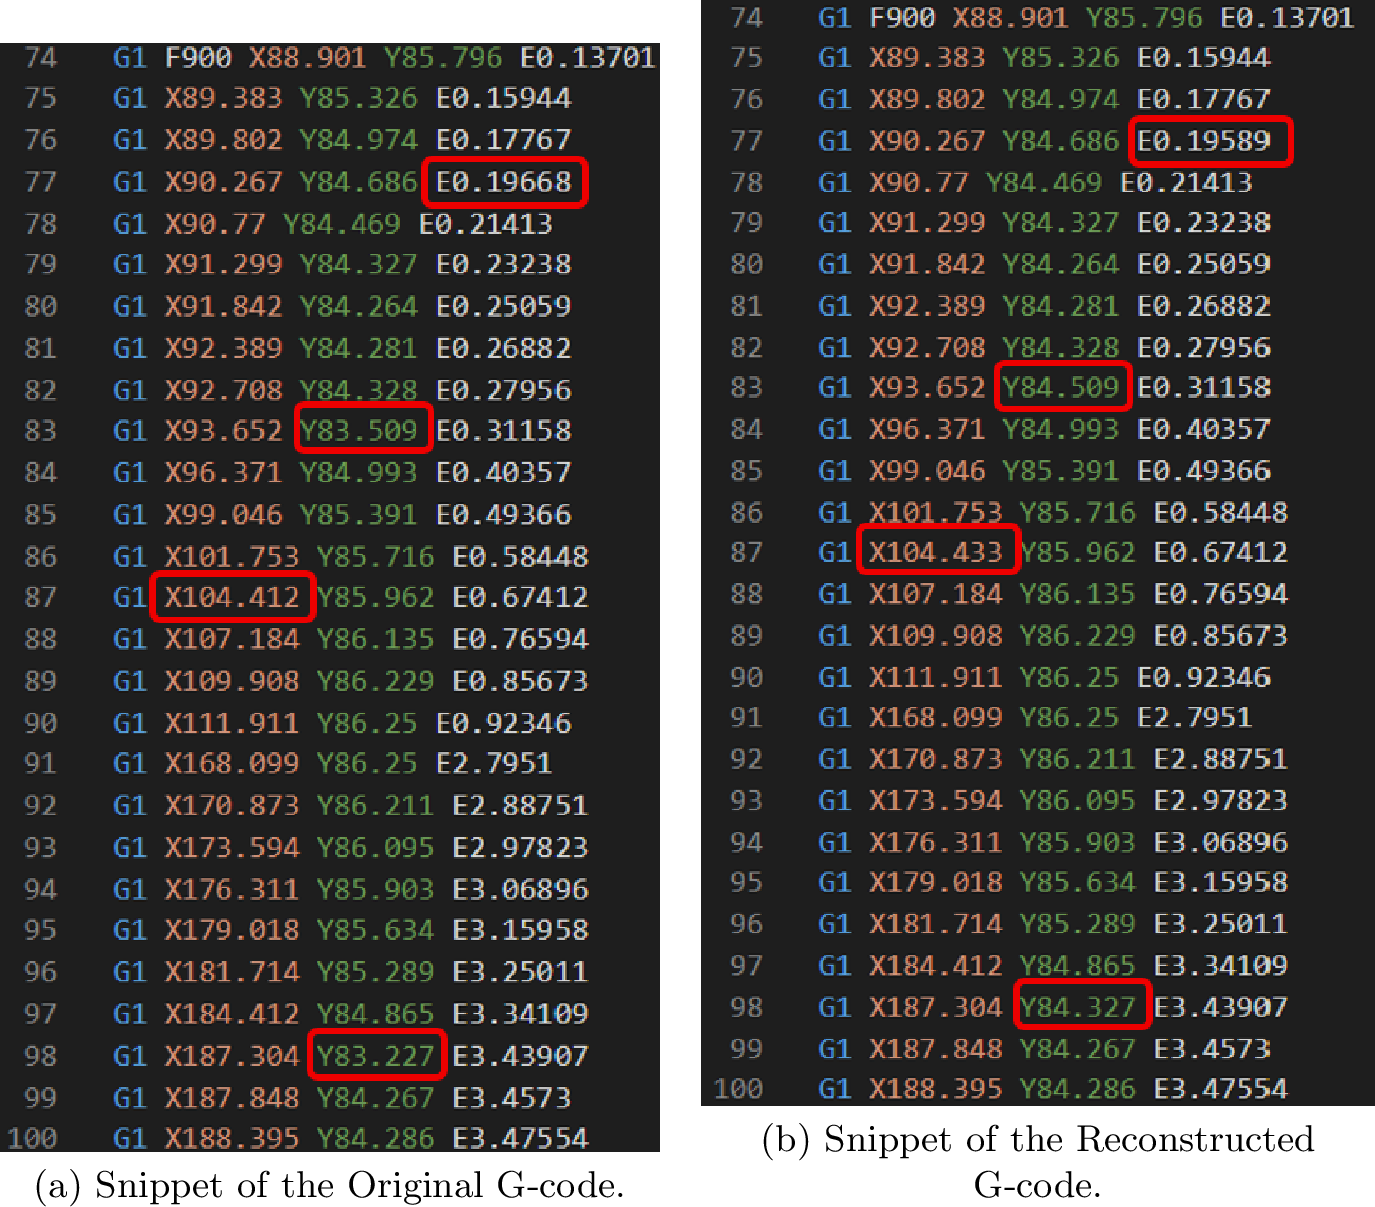This screenshot has height=1207, width=1375.
Task: Click F900 feedrate token in left panel
Action: coord(198,57)
